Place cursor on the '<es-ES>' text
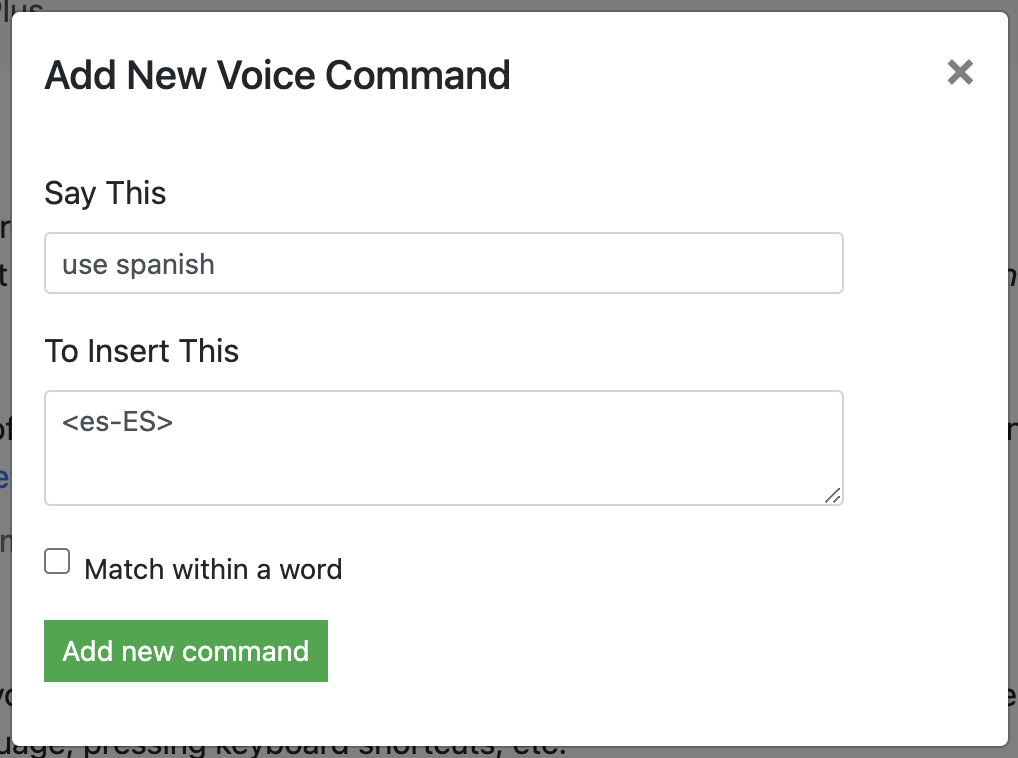The width and height of the screenshot is (1018, 758). [x=117, y=423]
